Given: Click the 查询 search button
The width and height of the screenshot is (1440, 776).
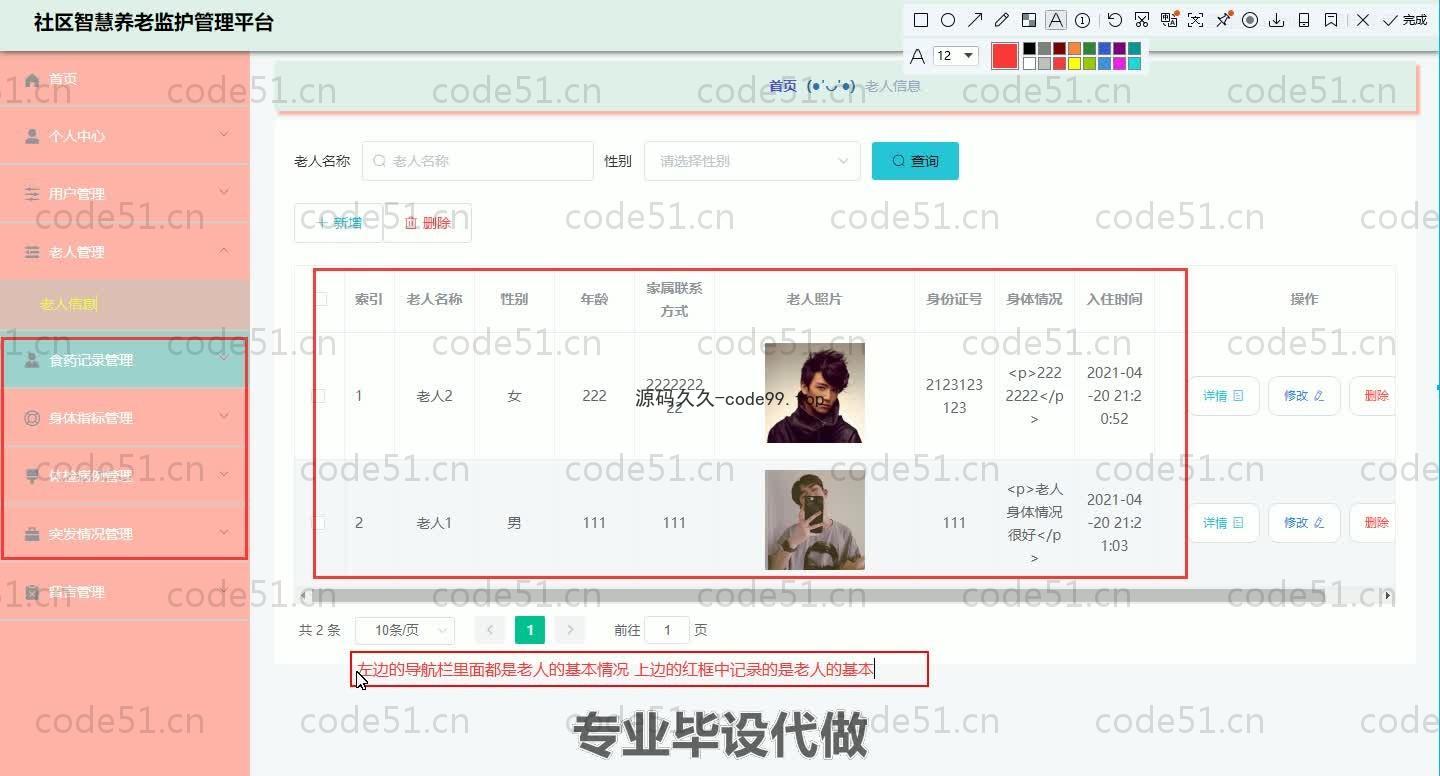Looking at the screenshot, I should tap(915, 161).
